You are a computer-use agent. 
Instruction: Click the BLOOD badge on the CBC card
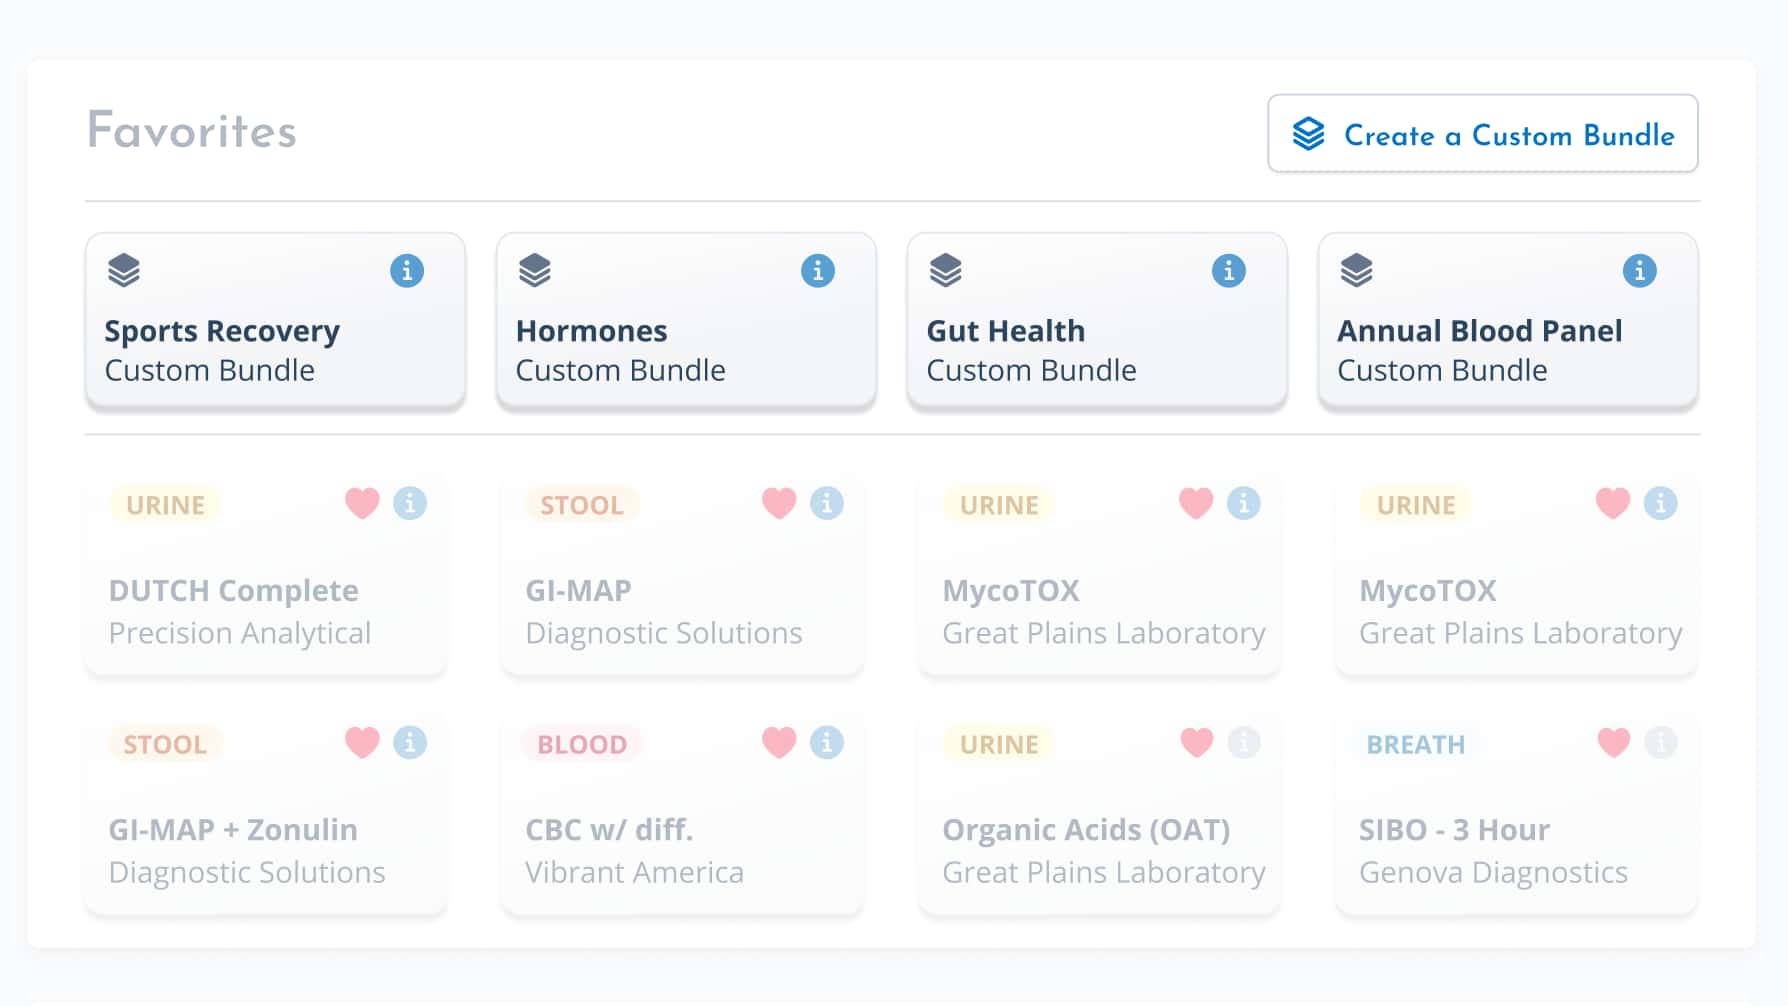(580, 743)
